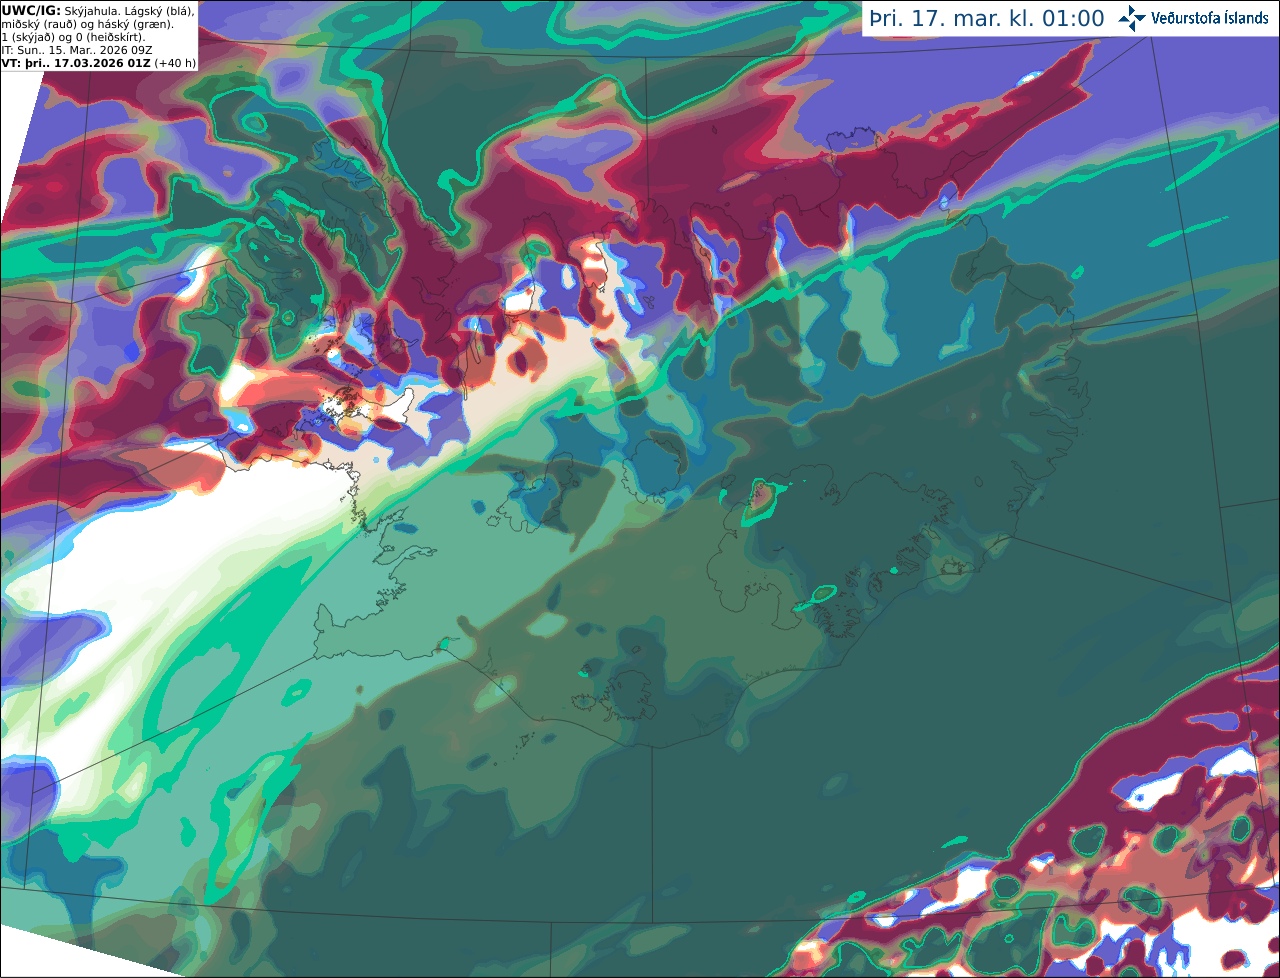This screenshot has height=978, width=1280.
Task: Select the date label Þri. 17. mar. kl. 01:00
Action: (x=987, y=19)
